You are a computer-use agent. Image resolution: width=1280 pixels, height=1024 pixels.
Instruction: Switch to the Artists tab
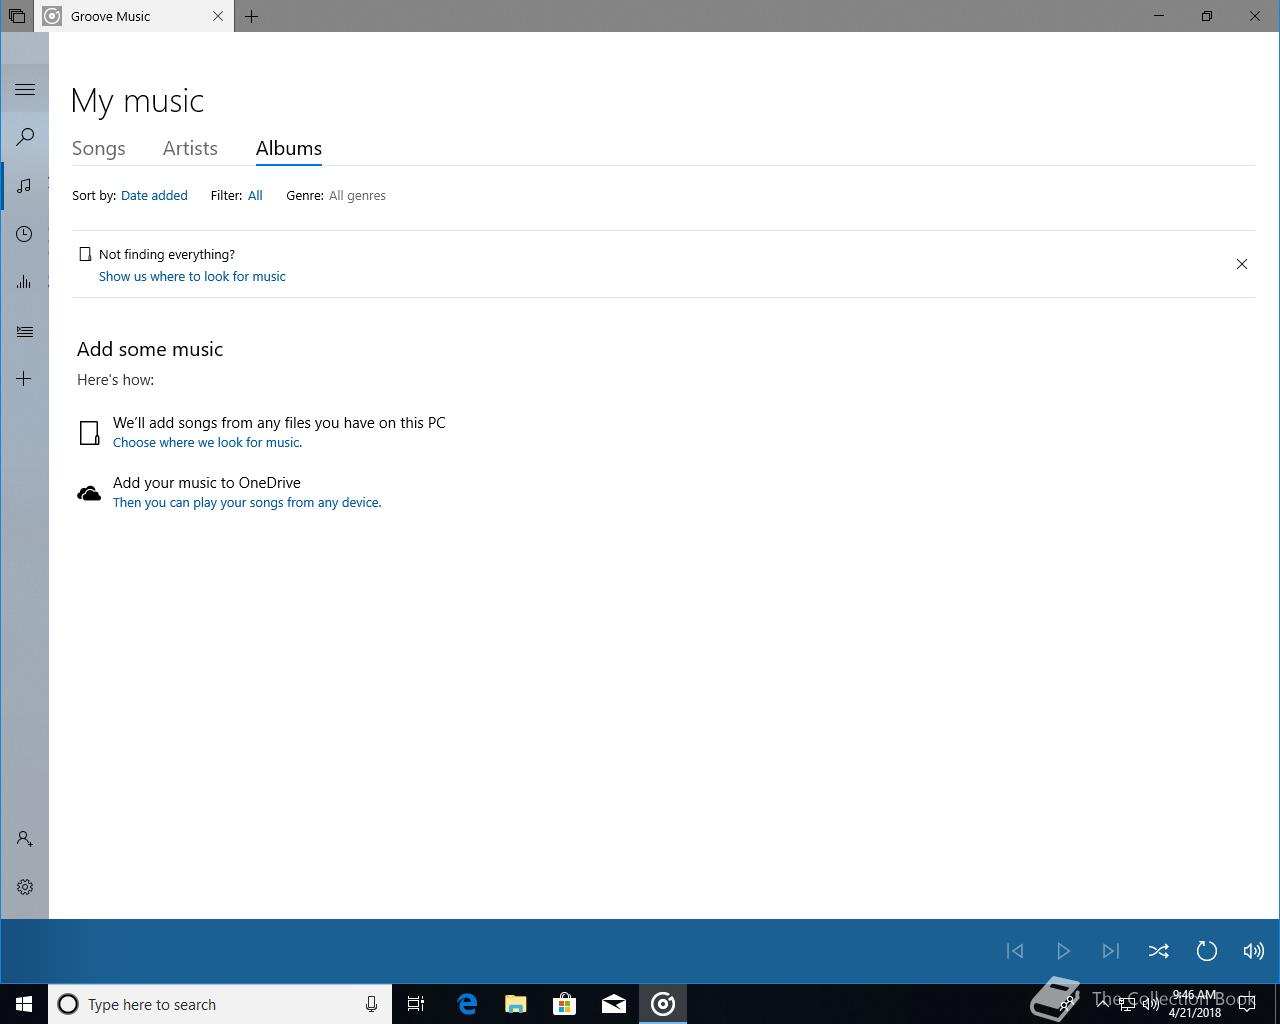[190, 148]
